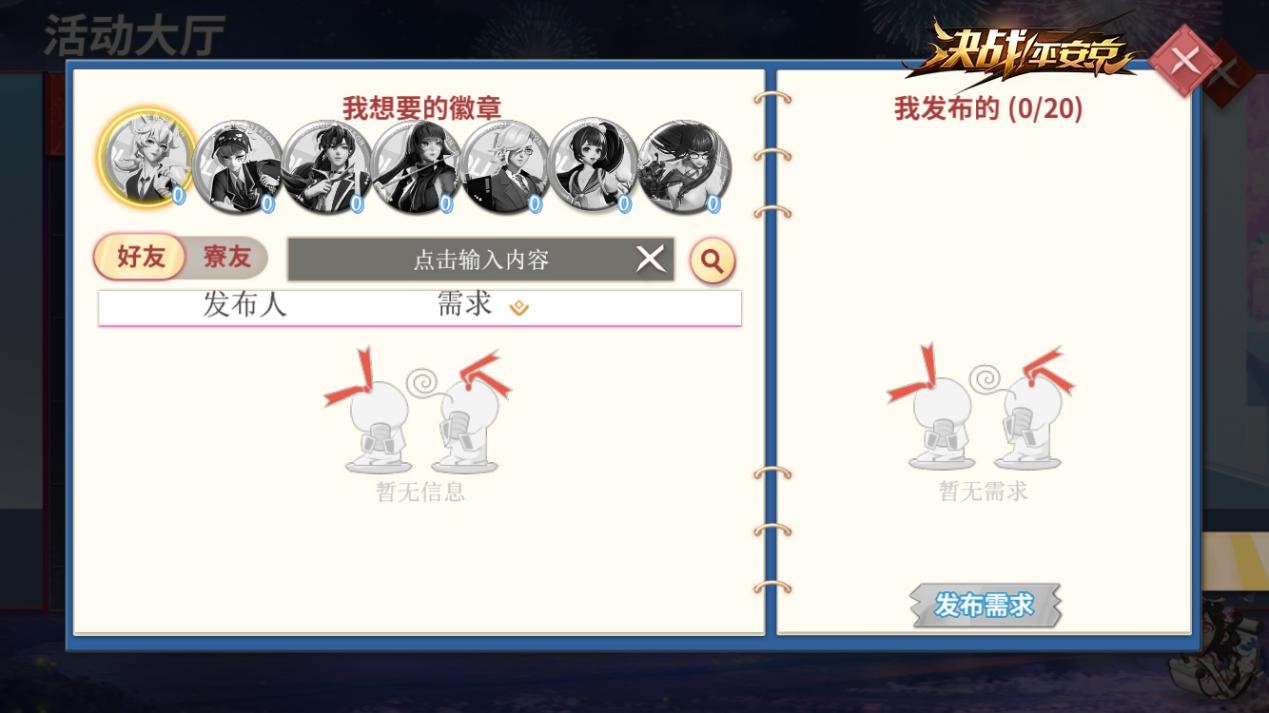
Task: Click the 发布需求 button
Action: click(x=984, y=605)
